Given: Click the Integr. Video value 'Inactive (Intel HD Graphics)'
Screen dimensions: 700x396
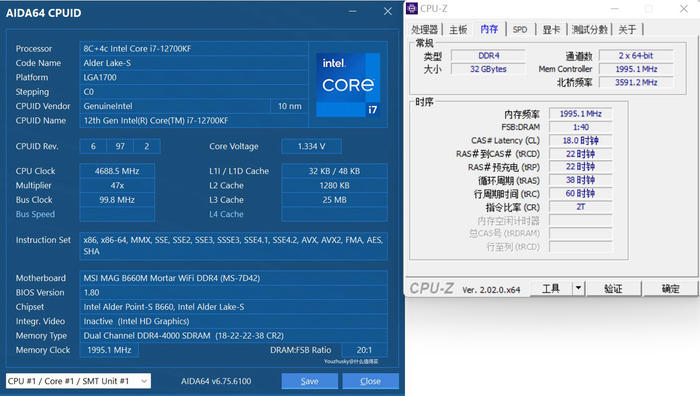Looking at the screenshot, I should coord(233,321).
